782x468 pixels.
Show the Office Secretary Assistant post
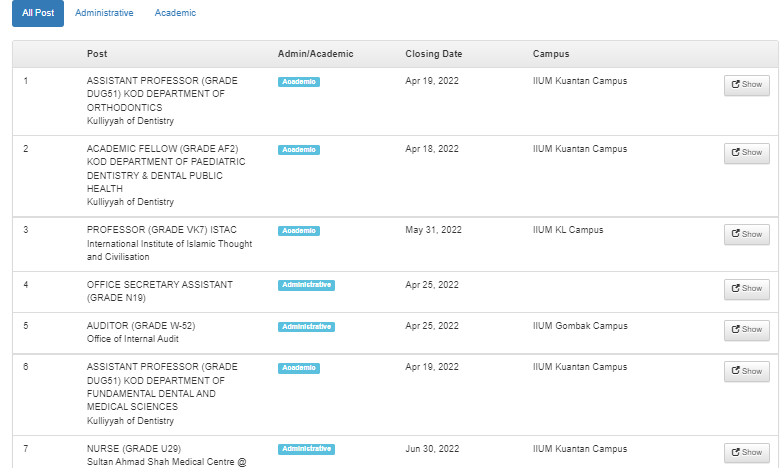tap(747, 289)
